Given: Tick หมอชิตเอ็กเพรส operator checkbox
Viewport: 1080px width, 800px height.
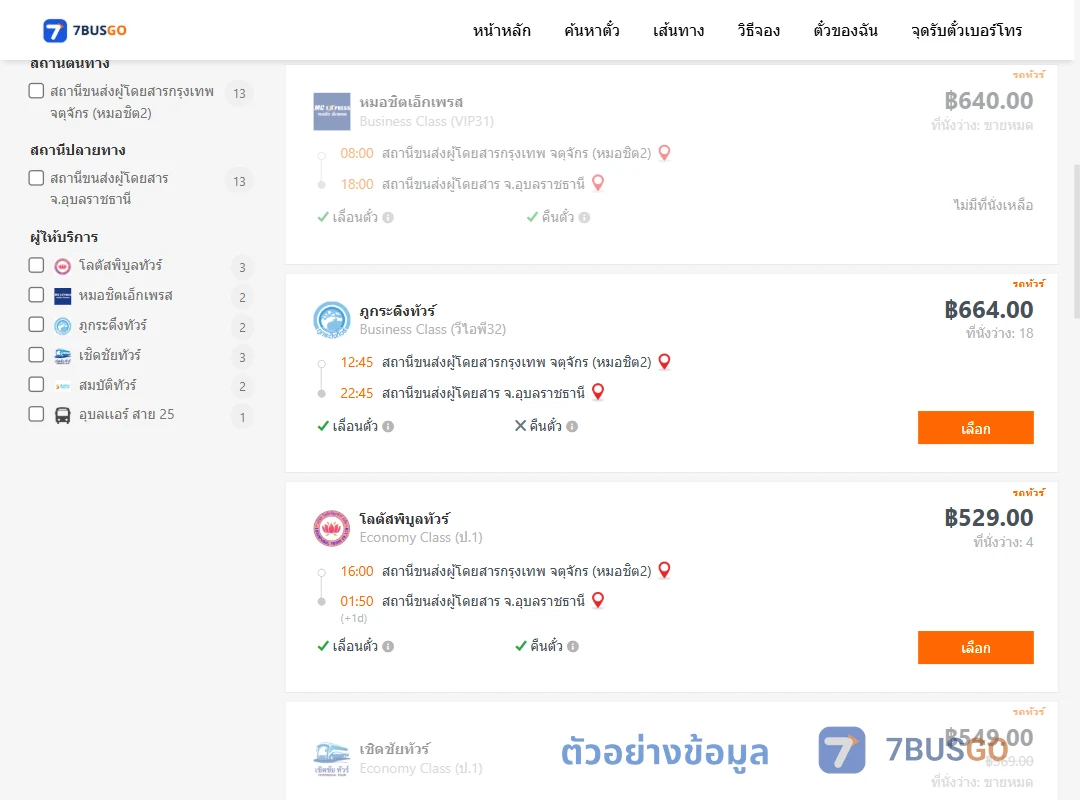Looking at the screenshot, I should coord(37,295).
